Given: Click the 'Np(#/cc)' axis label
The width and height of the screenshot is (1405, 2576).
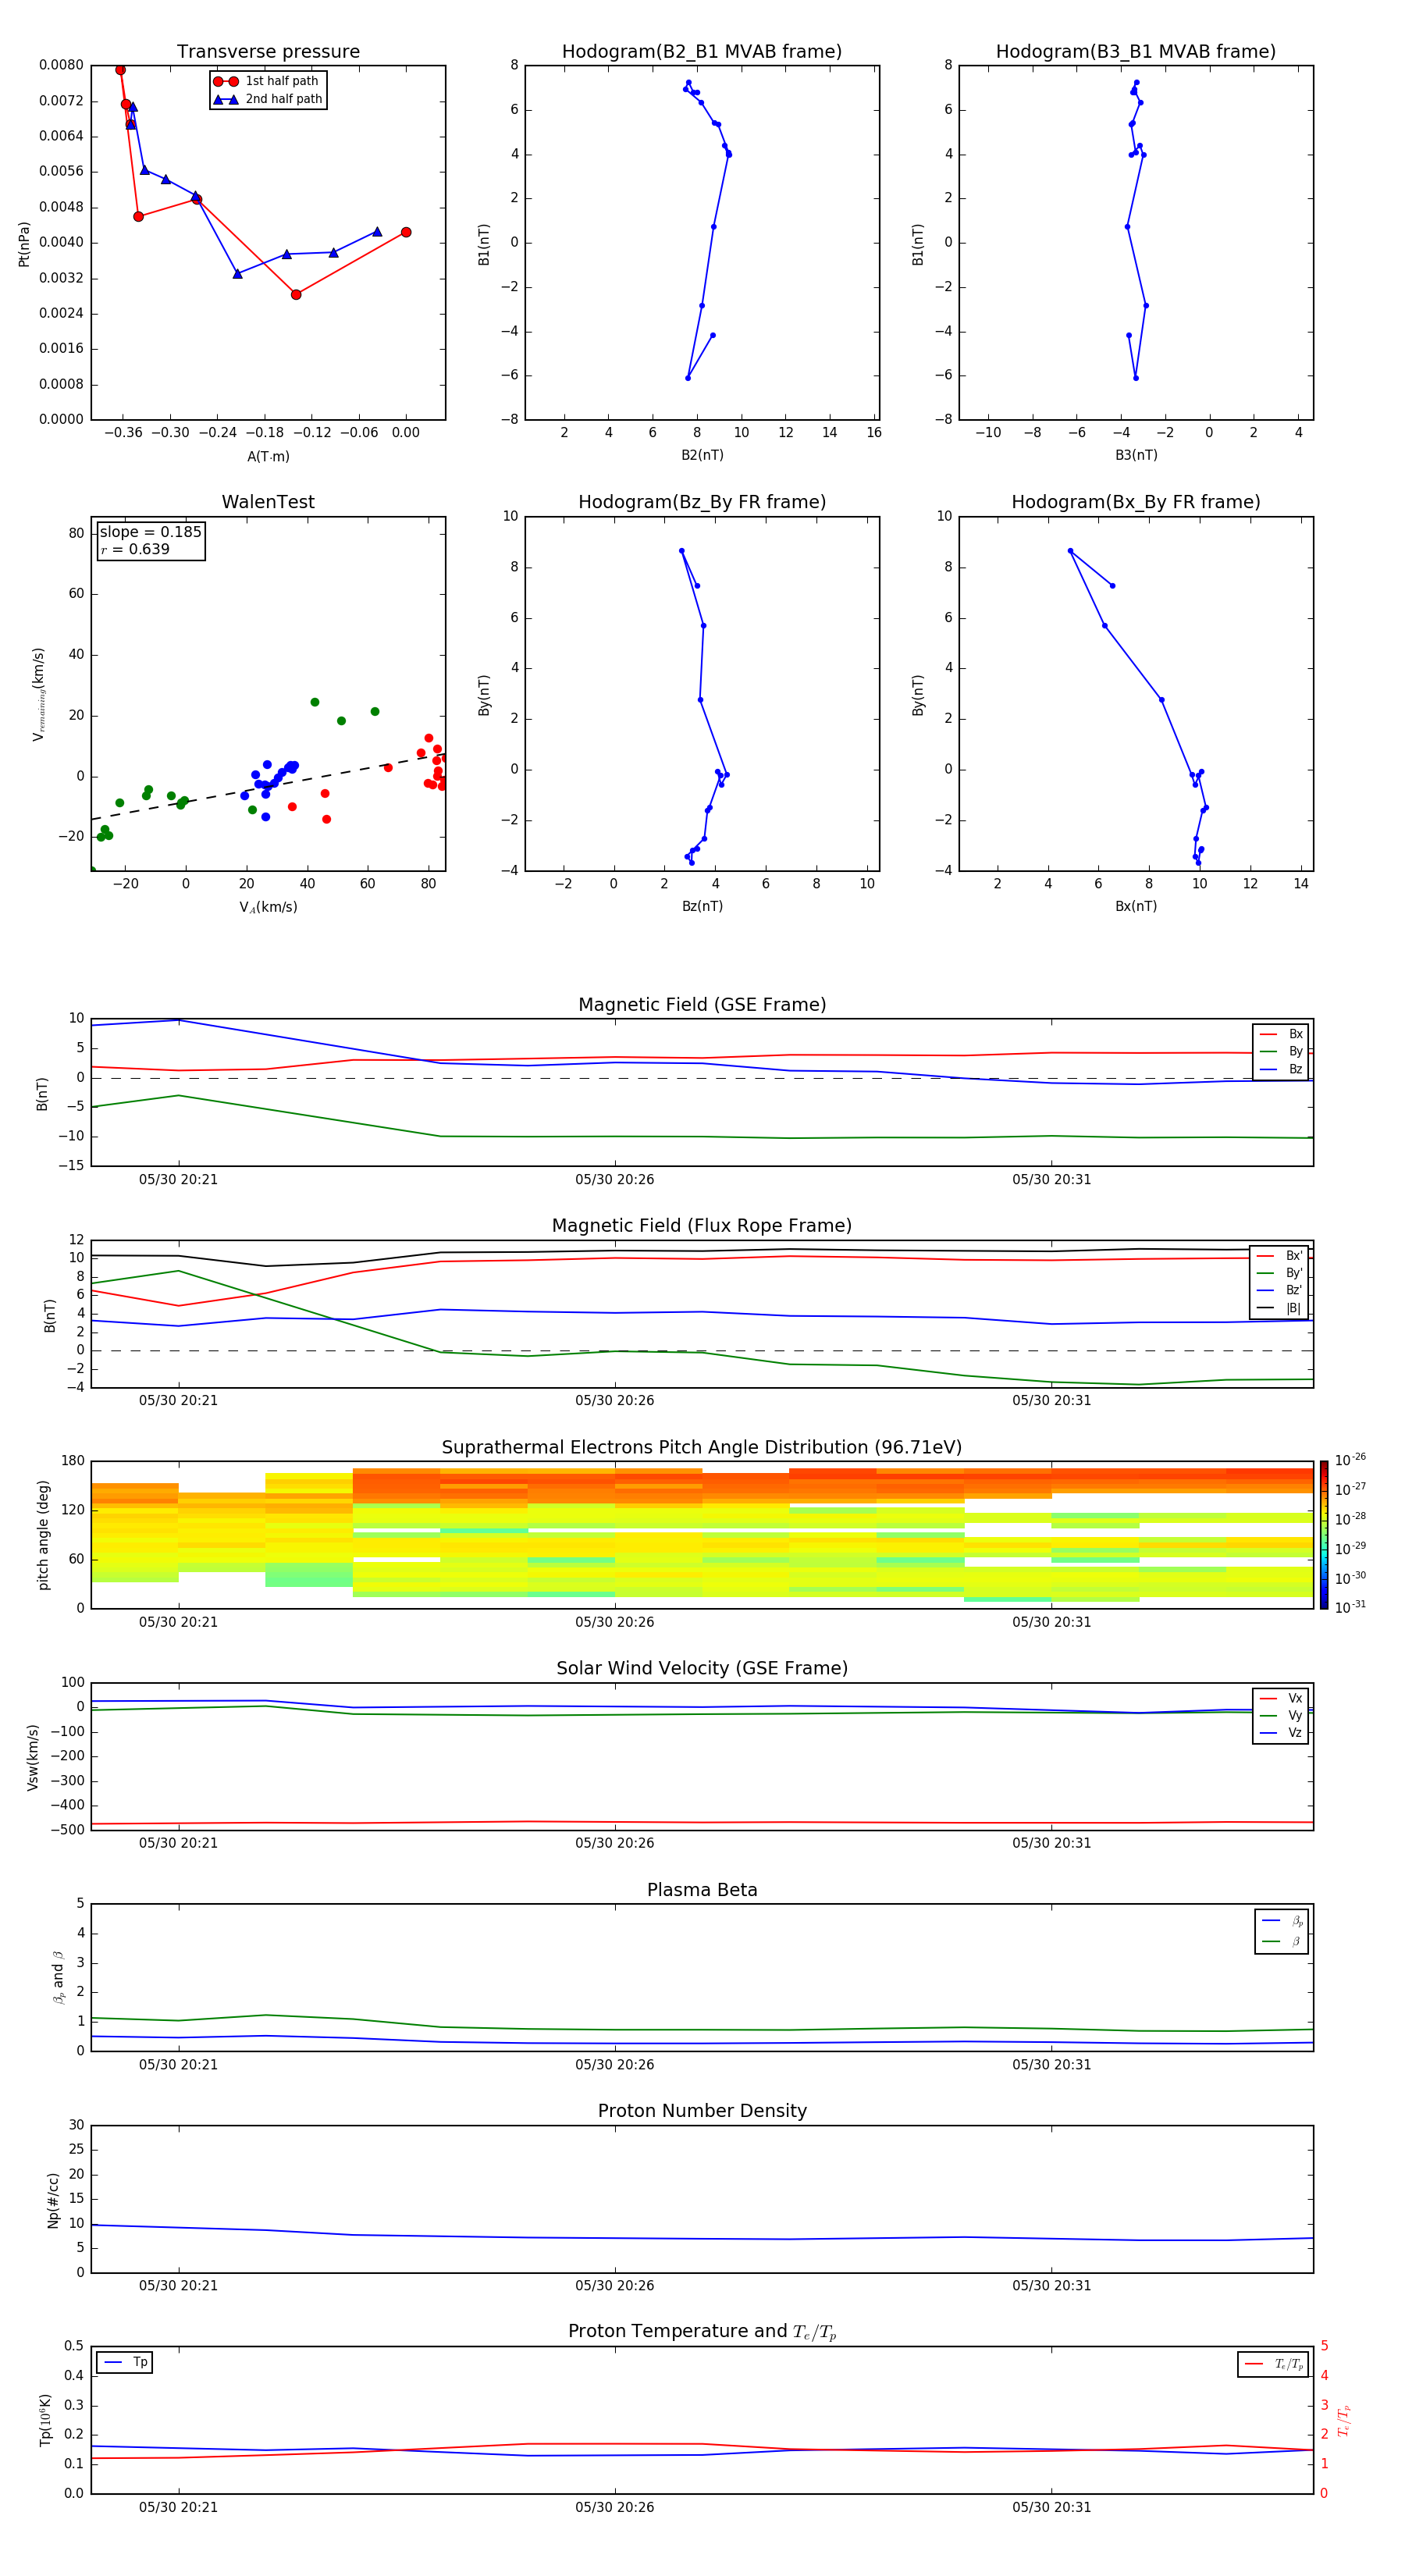Looking at the screenshot, I should (53, 2200).
